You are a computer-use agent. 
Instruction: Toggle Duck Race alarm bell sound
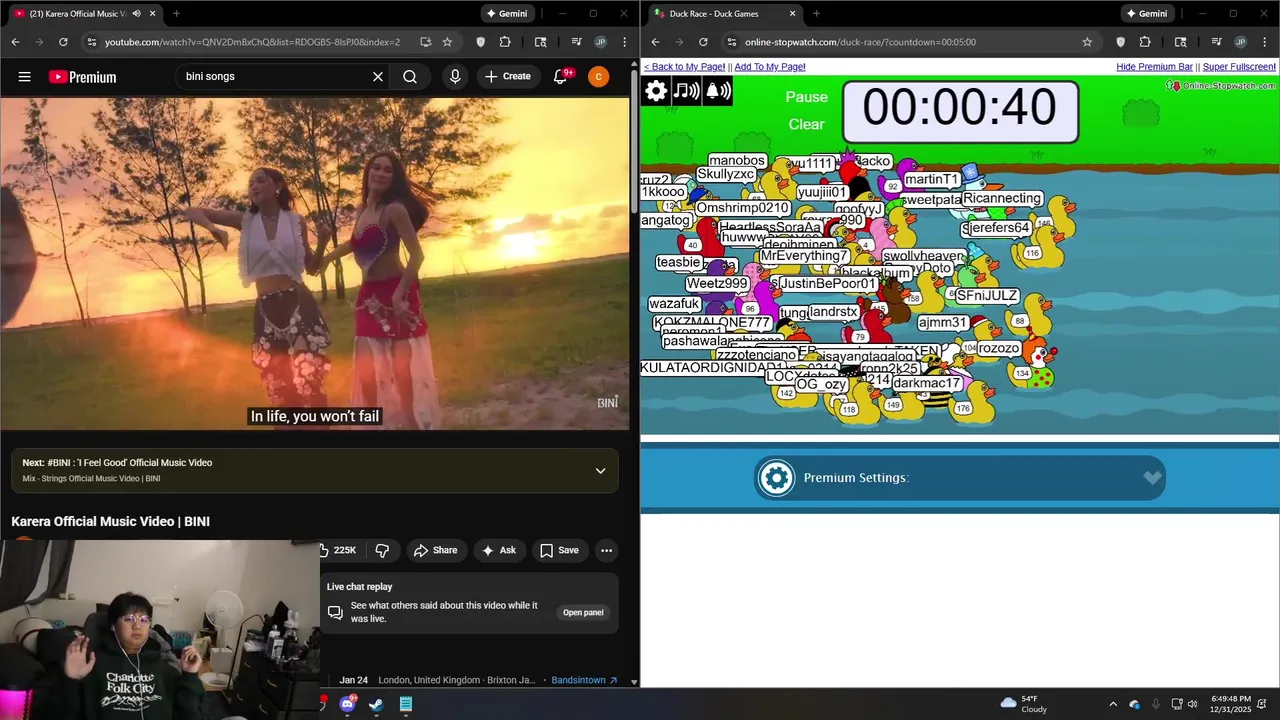click(x=718, y=91)
